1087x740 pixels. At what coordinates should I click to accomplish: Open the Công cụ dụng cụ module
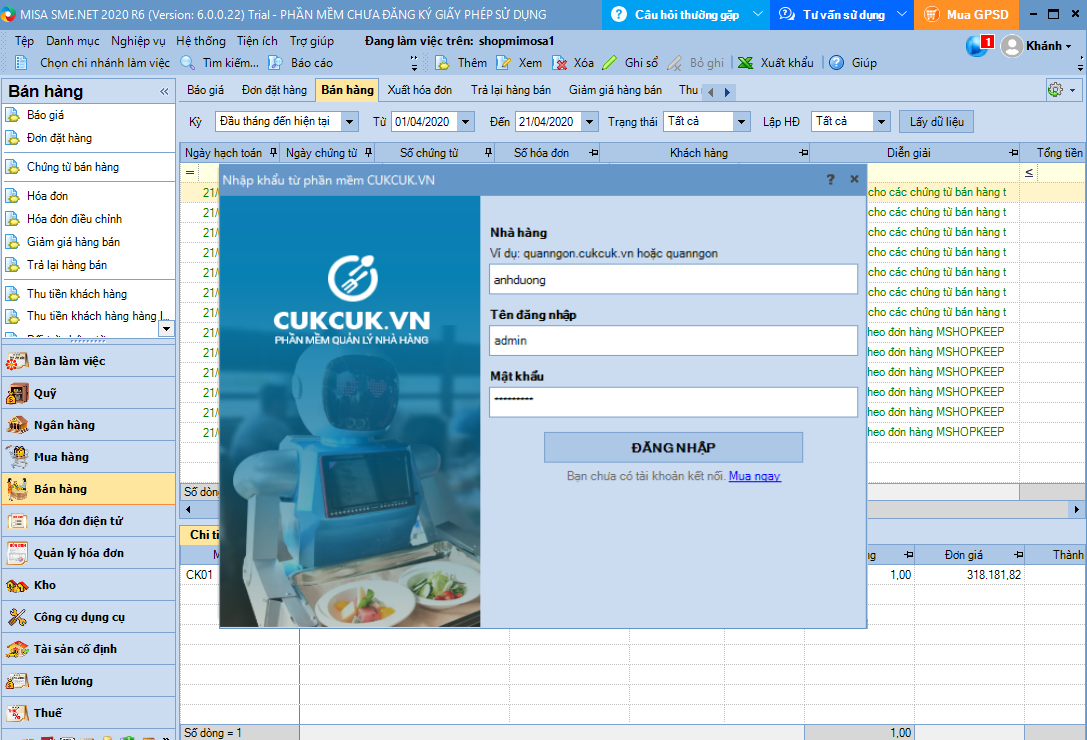point(89,617)
